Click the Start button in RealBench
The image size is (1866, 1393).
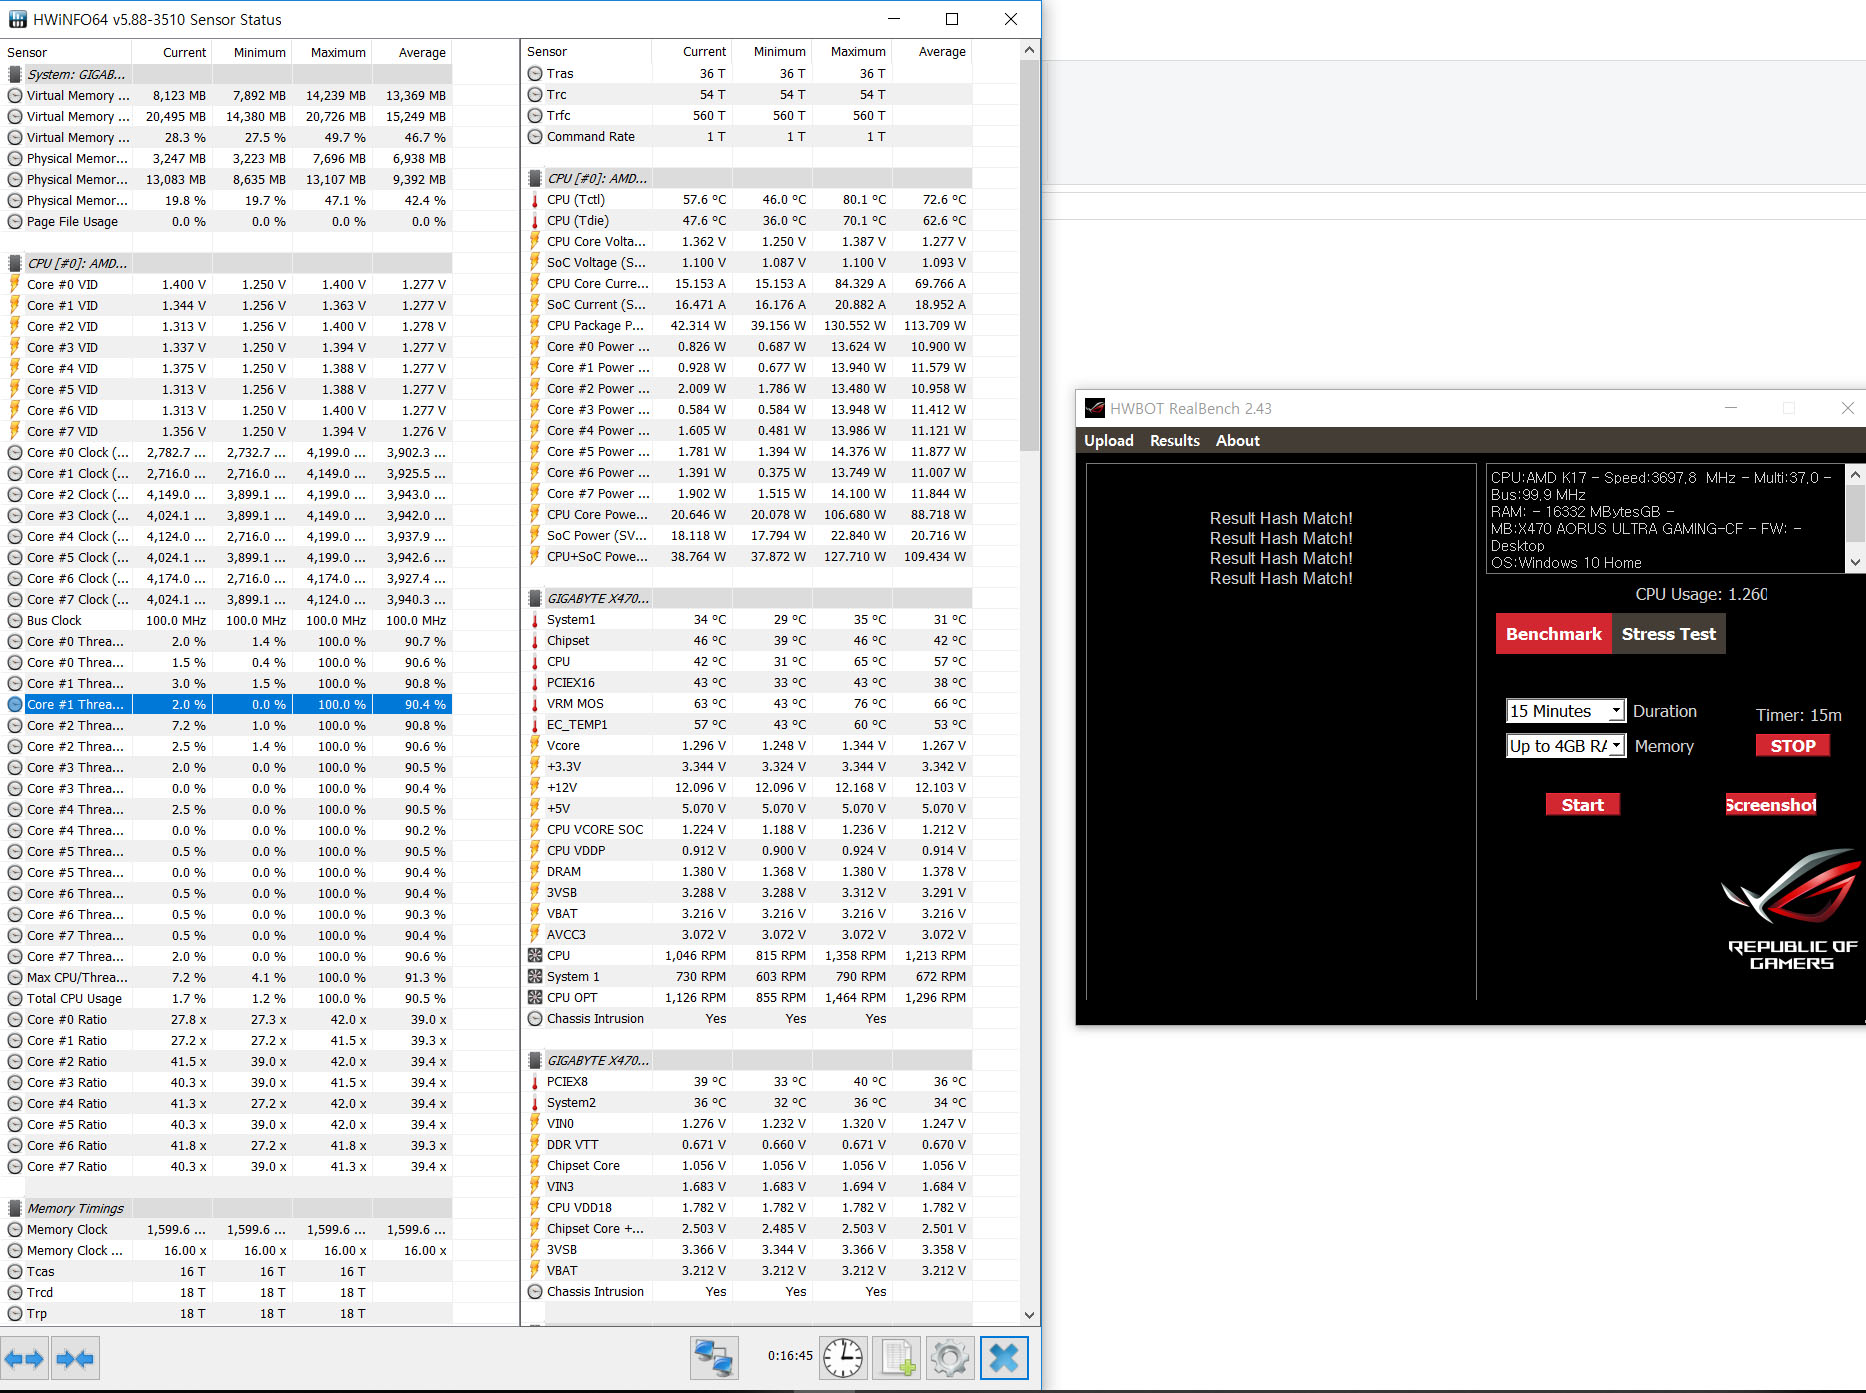pyautogui.click(x=1583, y=805)
